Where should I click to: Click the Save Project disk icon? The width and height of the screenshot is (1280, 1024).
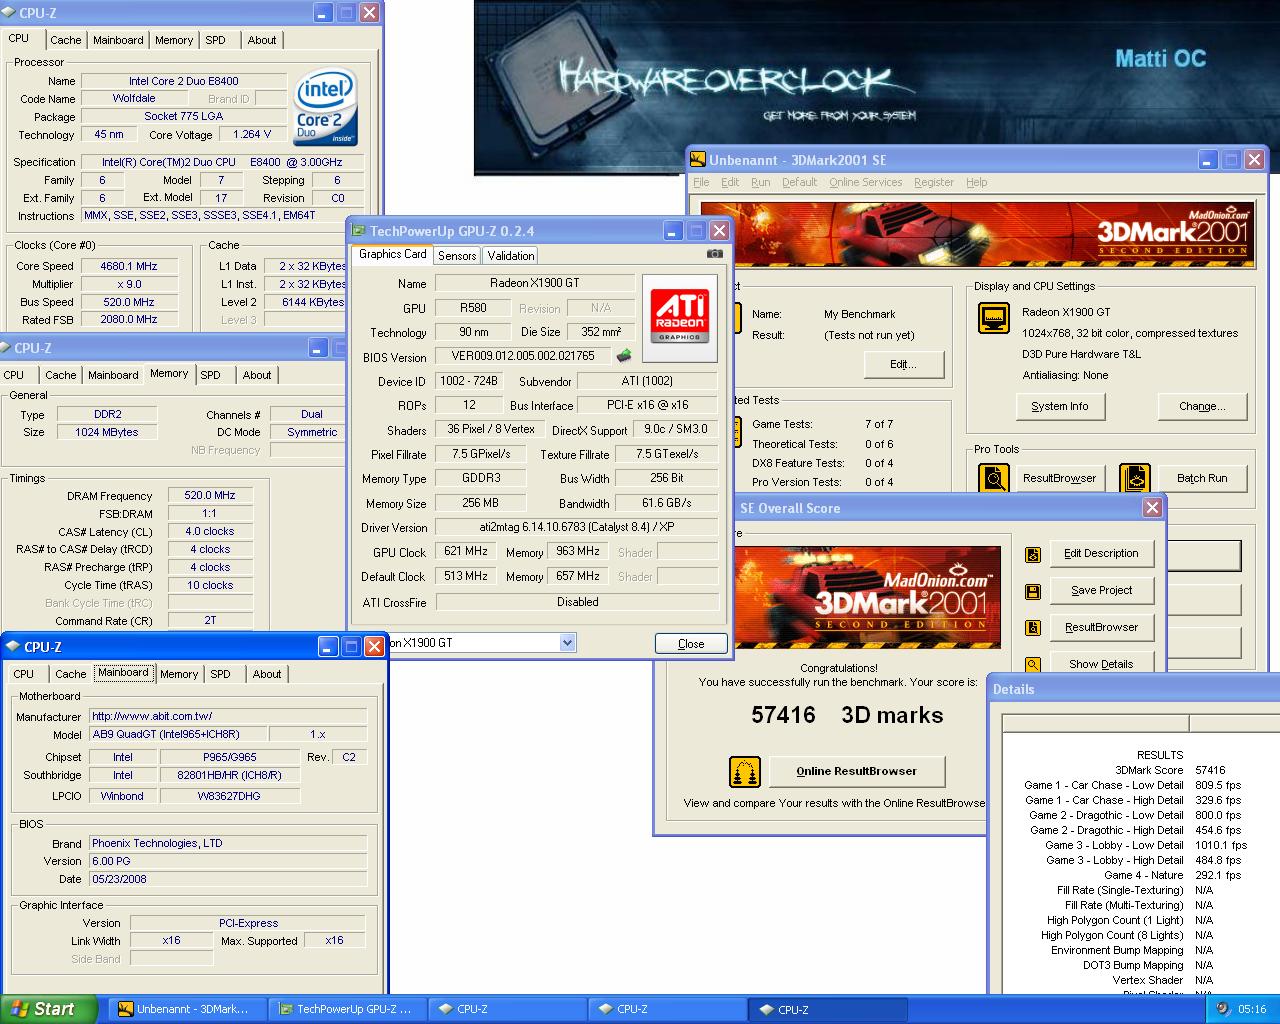coord(1033,591)
